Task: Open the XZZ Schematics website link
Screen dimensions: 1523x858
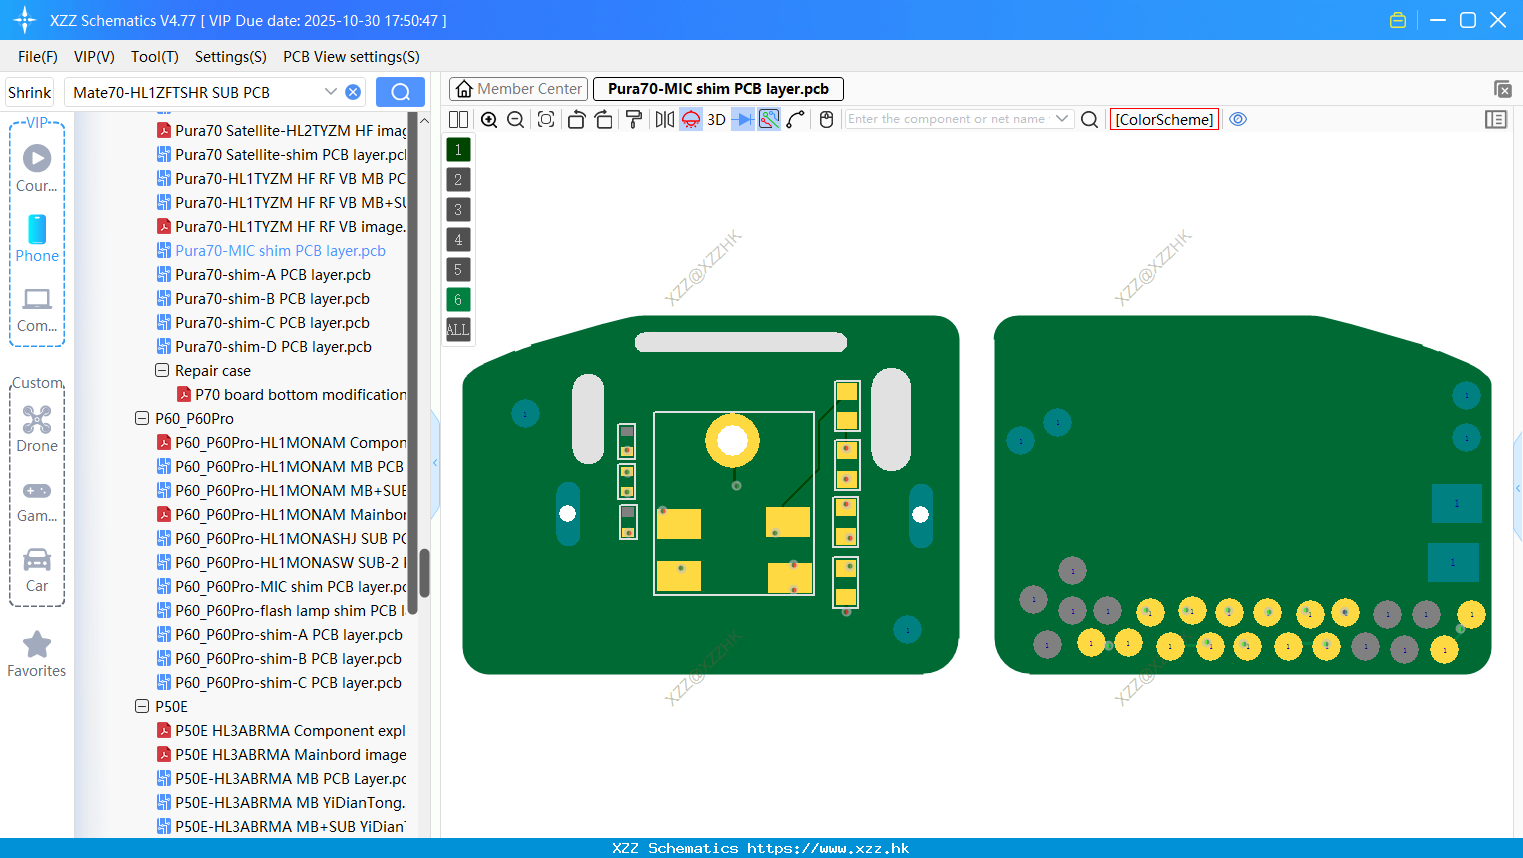Action: [828, 848]
